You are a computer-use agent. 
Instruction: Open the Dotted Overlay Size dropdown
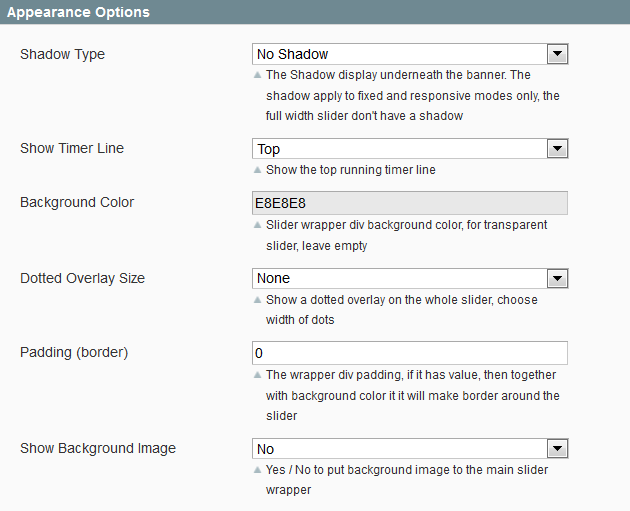tap(409, 278)
